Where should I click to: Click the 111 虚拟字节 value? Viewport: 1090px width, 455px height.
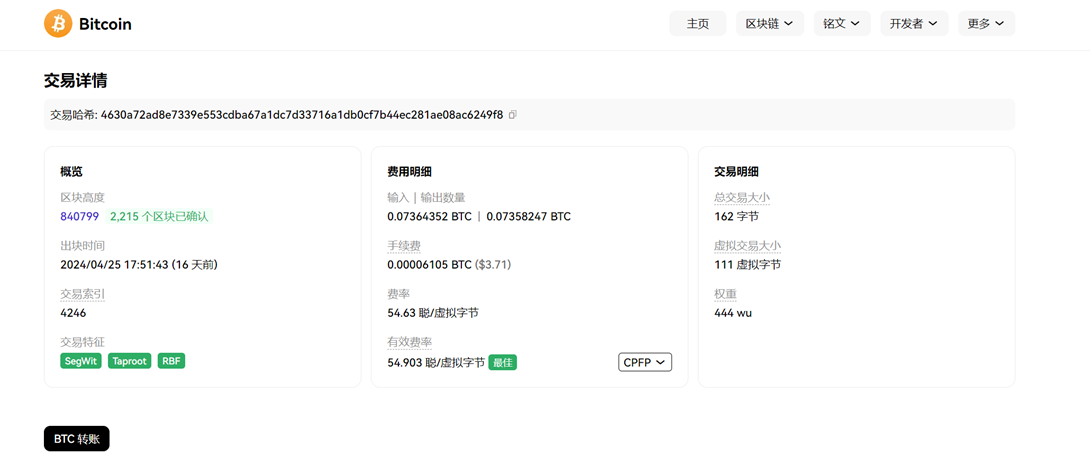(x=747, y=265)
